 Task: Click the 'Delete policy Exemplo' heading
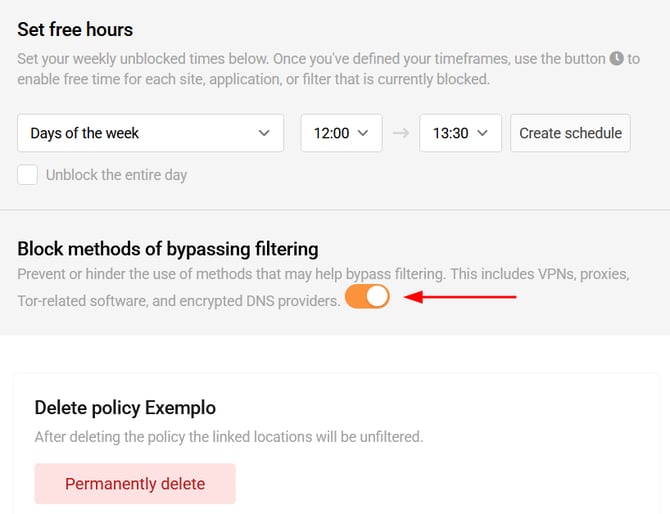pyautogui.click(x=125, y=407)
